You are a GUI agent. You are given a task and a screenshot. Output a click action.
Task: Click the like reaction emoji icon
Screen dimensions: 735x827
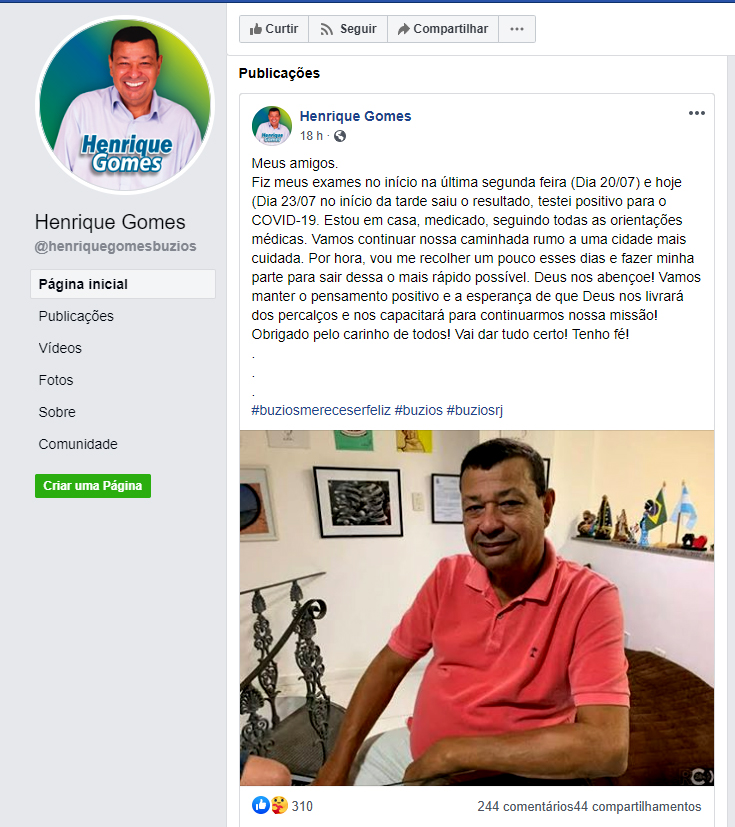pos(260,805)
